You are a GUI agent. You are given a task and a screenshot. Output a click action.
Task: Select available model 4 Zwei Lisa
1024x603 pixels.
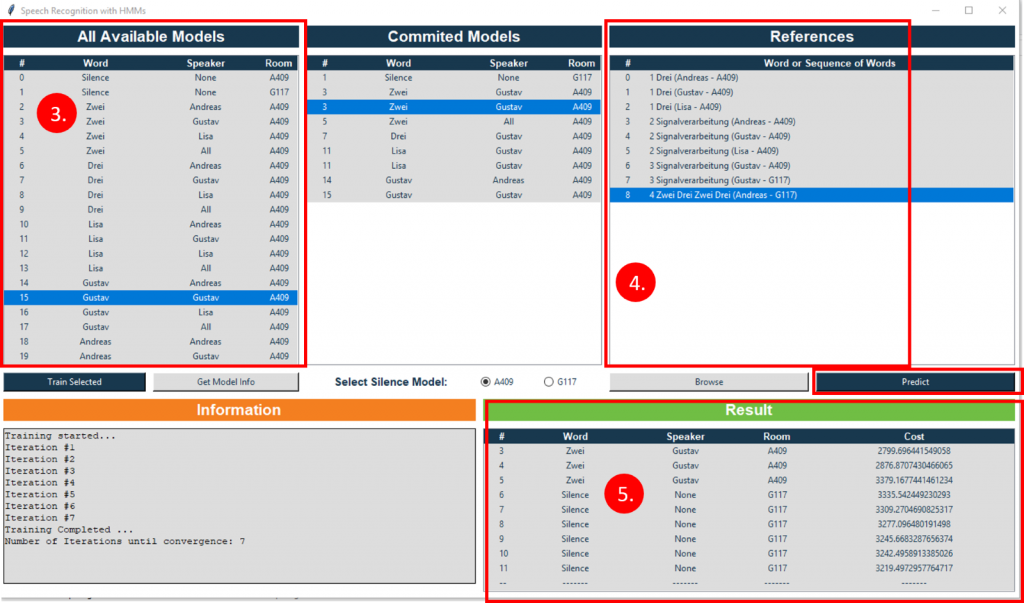[151, 137]
